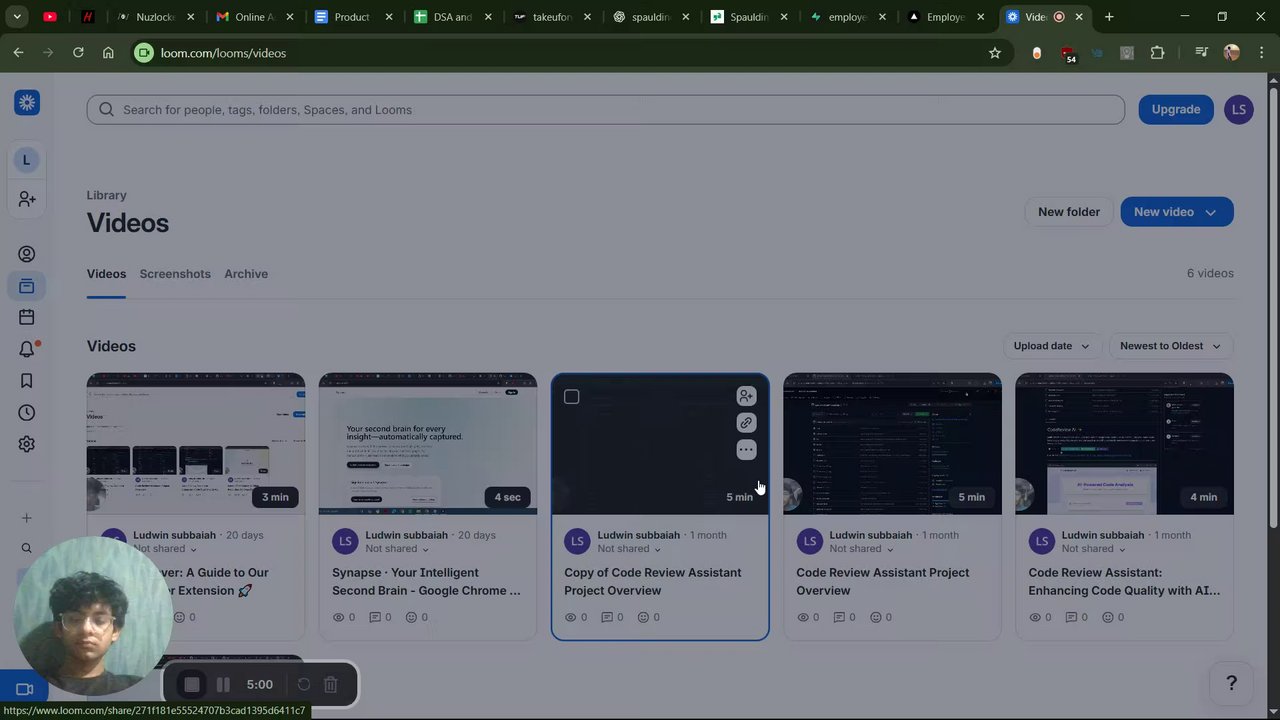Switch to the DSA browser tab
Viewport: 1280px width, 720px height.
452,17
